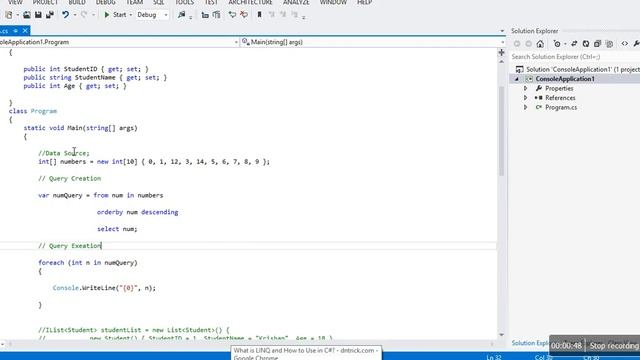Image resolution: width=640 pixels, height=360 pixels.
Task: Click the editor split window plus handle
Action: [501, 52]
